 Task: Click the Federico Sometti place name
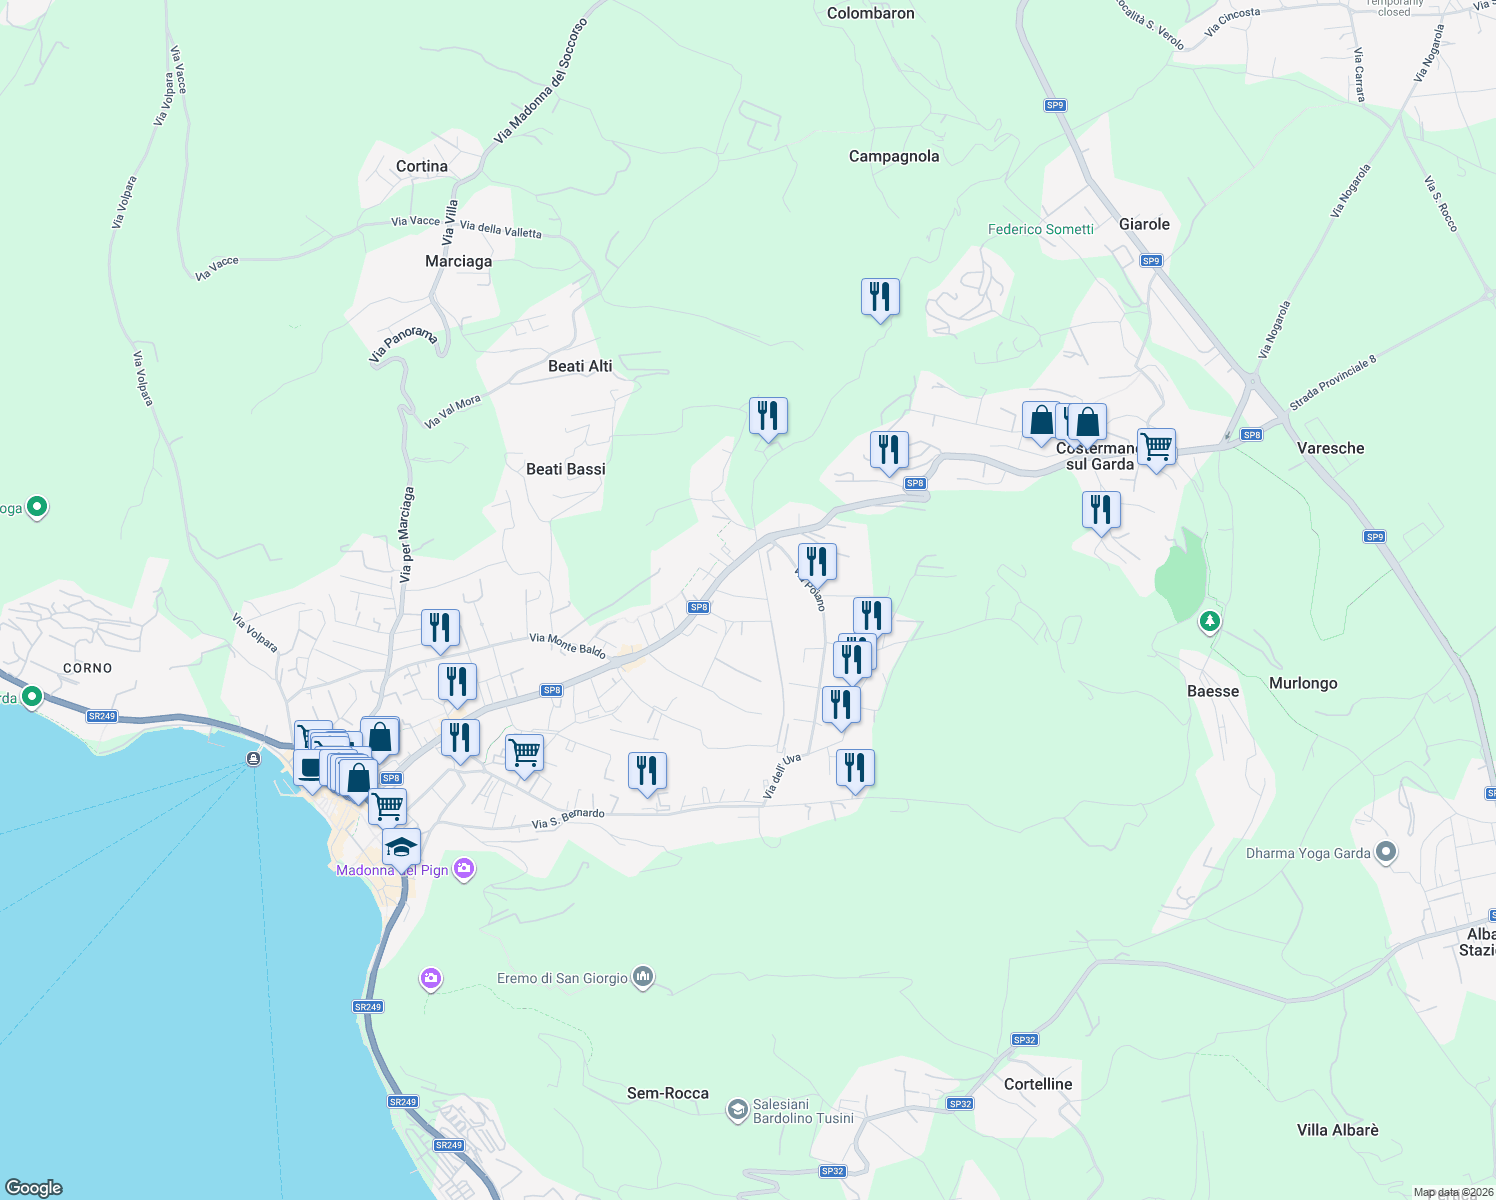pyautogui.click(x=1041, y=229)
